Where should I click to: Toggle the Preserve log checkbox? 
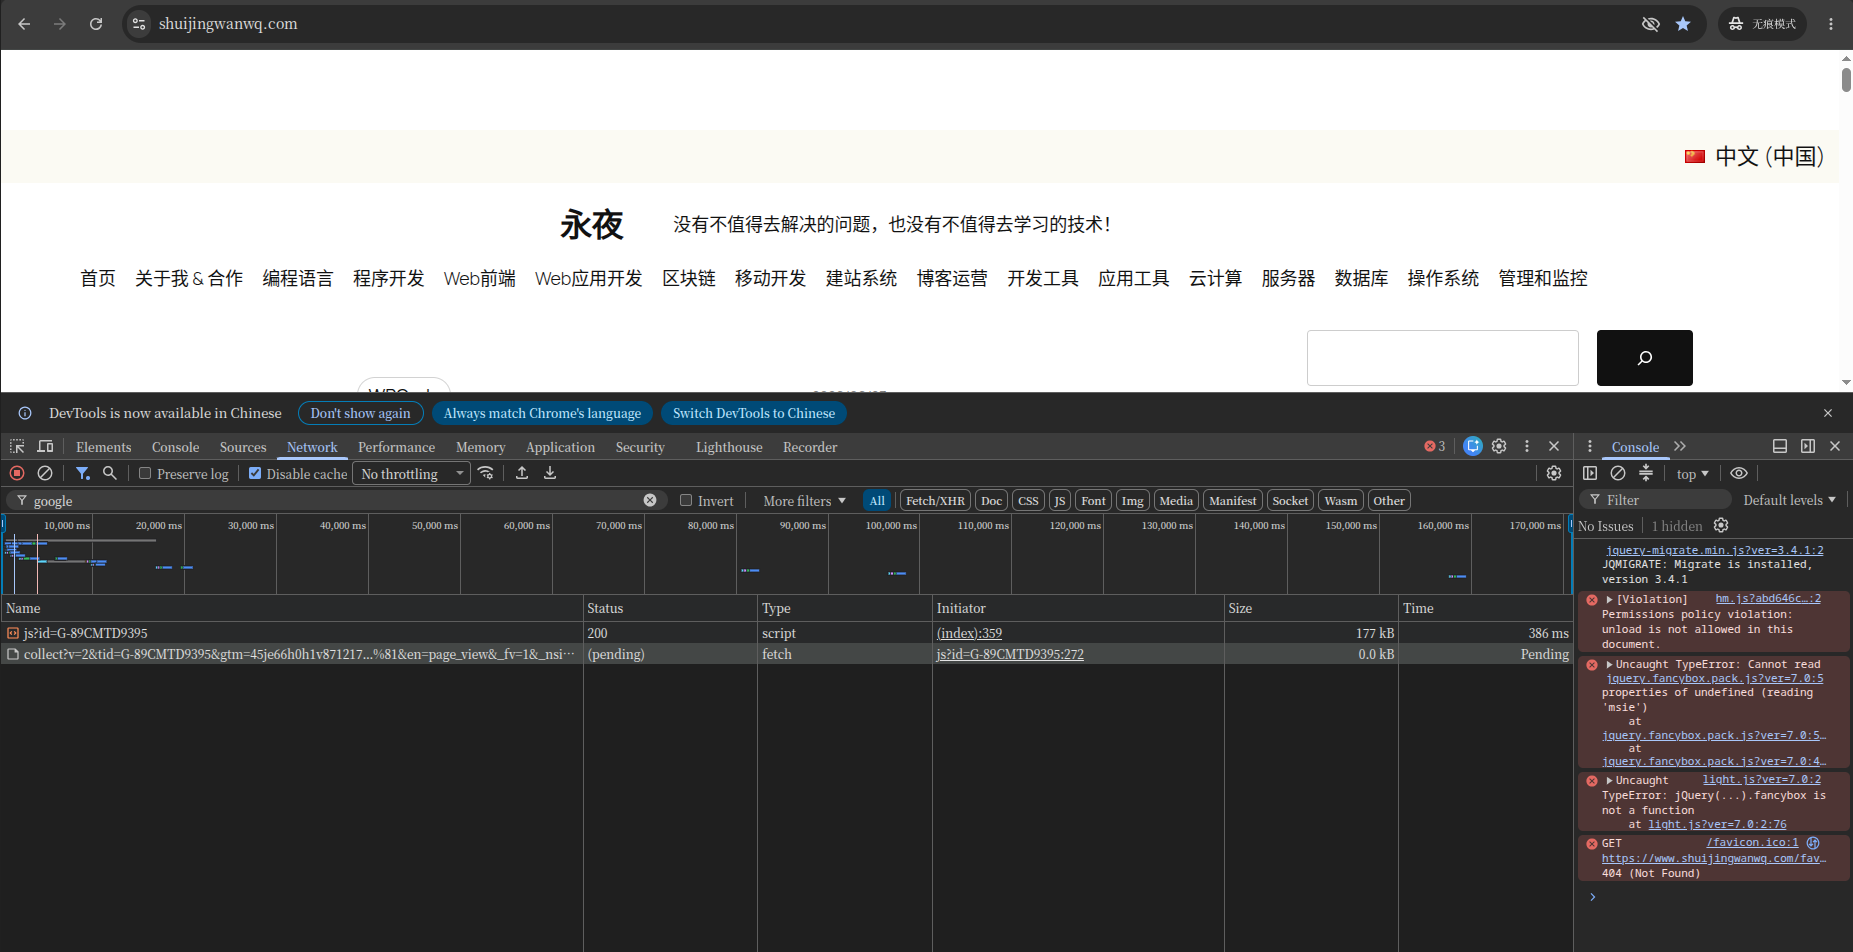click(x=145, y=473)
